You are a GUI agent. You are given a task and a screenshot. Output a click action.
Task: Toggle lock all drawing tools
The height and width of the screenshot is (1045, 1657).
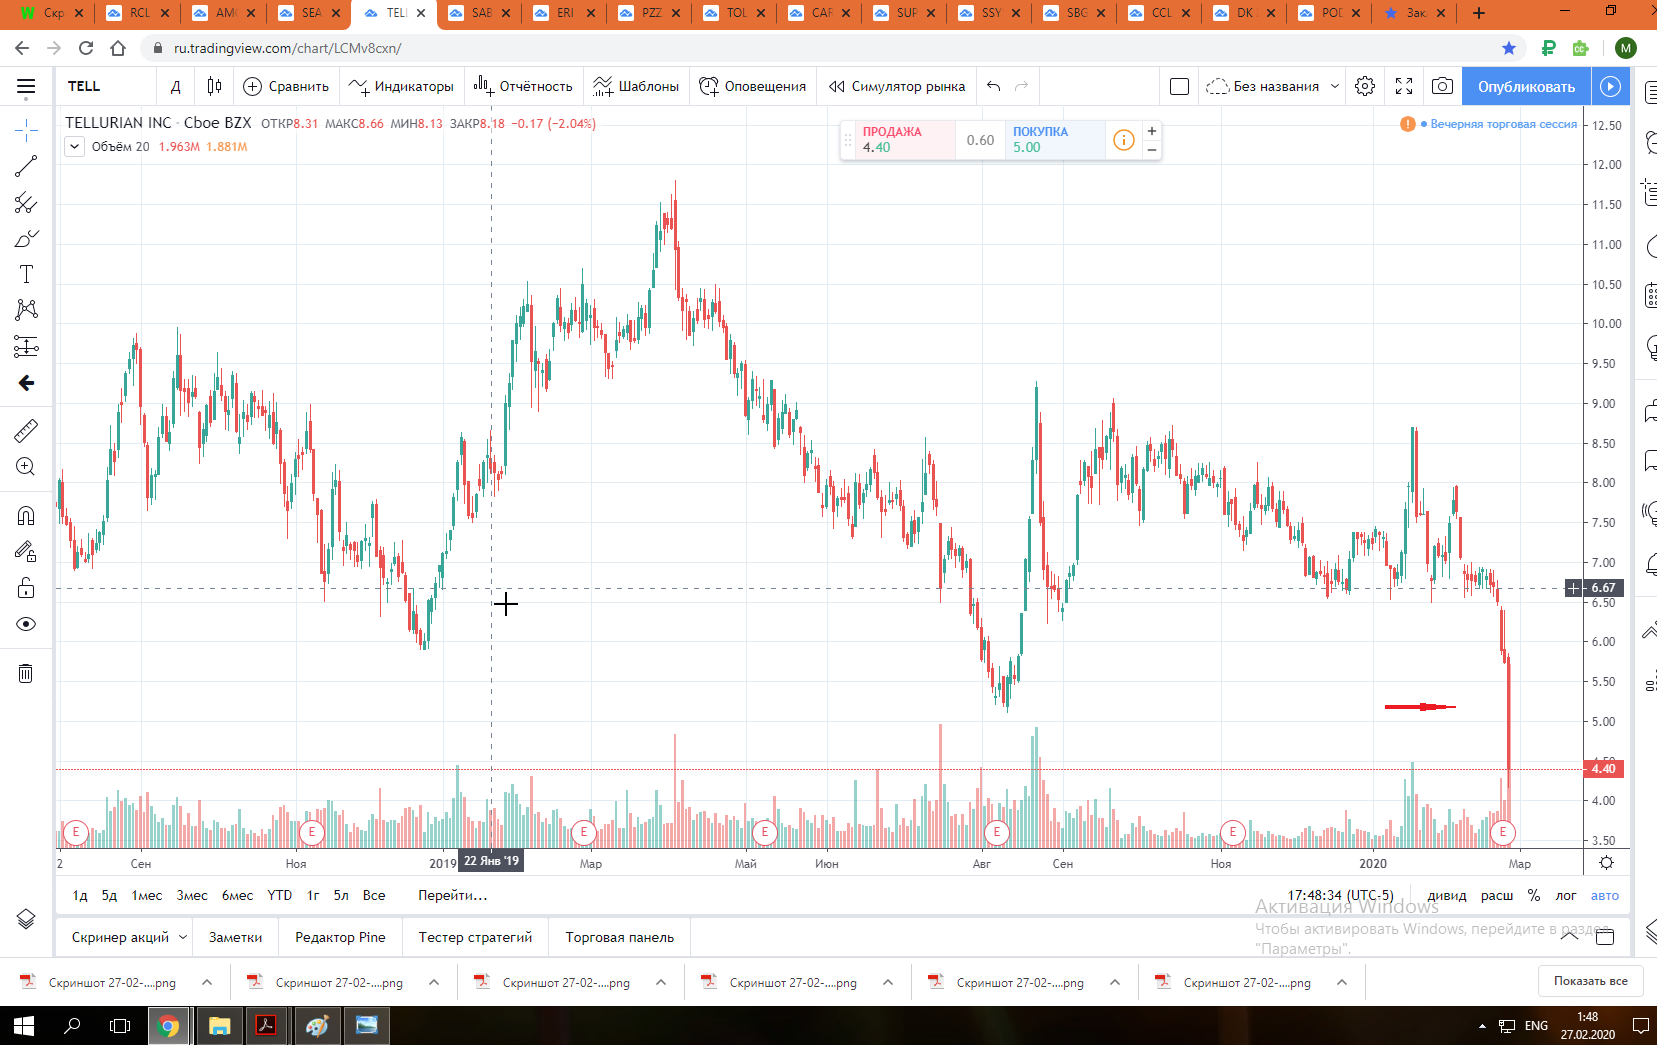pos(26,587)
